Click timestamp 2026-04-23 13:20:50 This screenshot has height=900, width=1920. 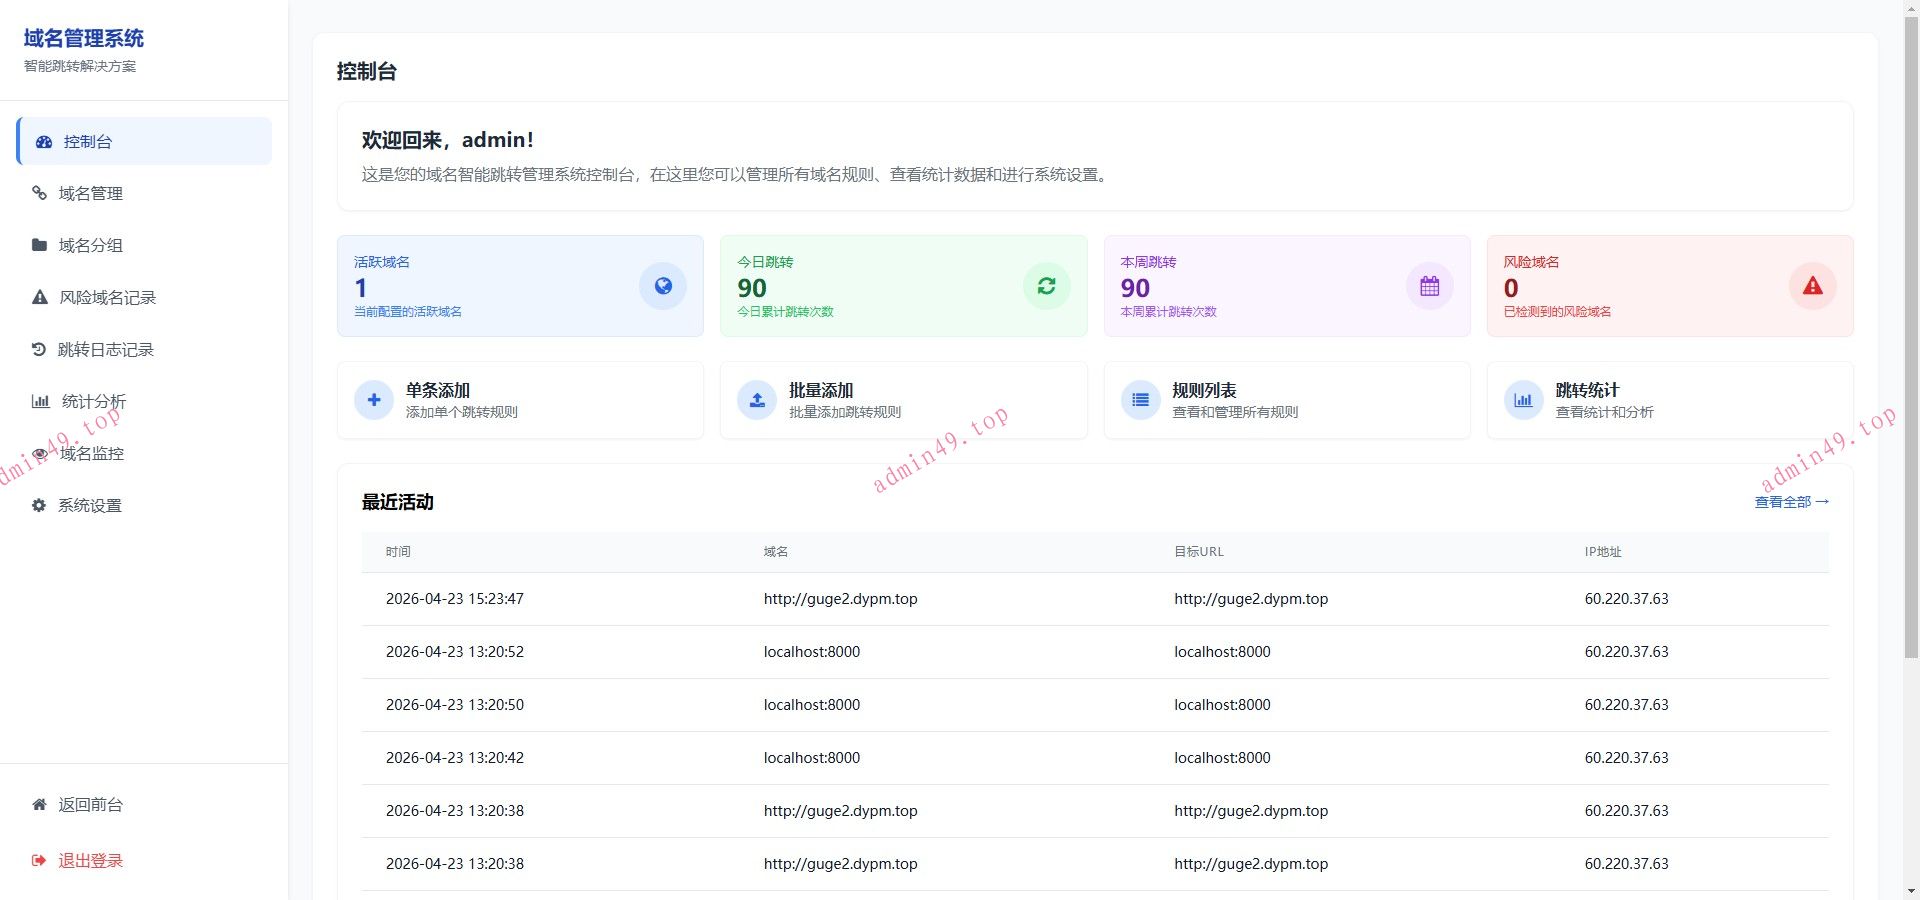tap(455, 705)
